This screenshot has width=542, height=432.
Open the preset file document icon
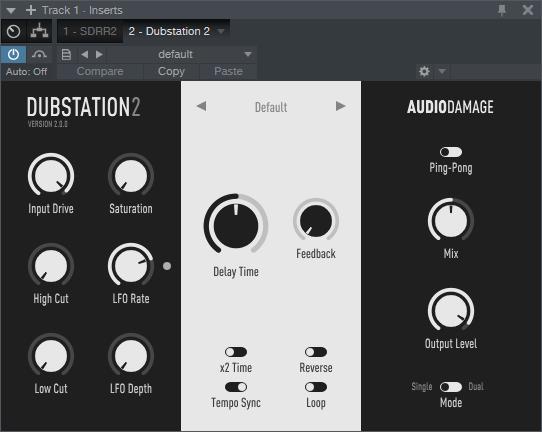(x=66, y=54)
